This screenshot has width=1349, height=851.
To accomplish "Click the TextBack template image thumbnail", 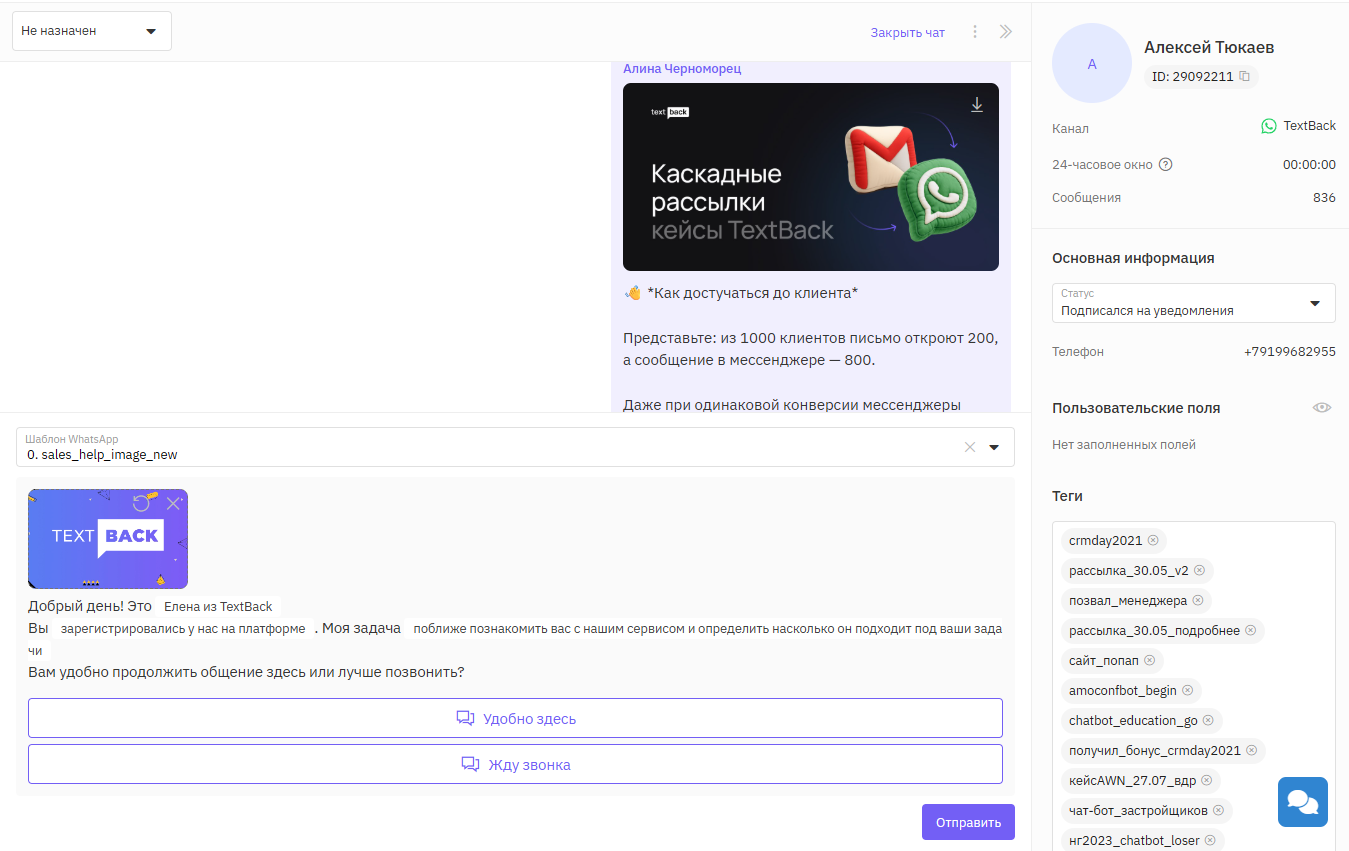I will (x=108, y=538).
